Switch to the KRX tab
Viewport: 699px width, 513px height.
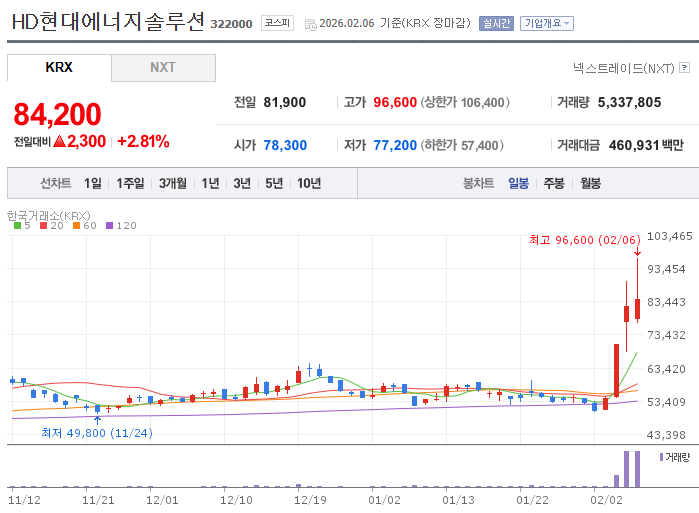tap(59, 67)
